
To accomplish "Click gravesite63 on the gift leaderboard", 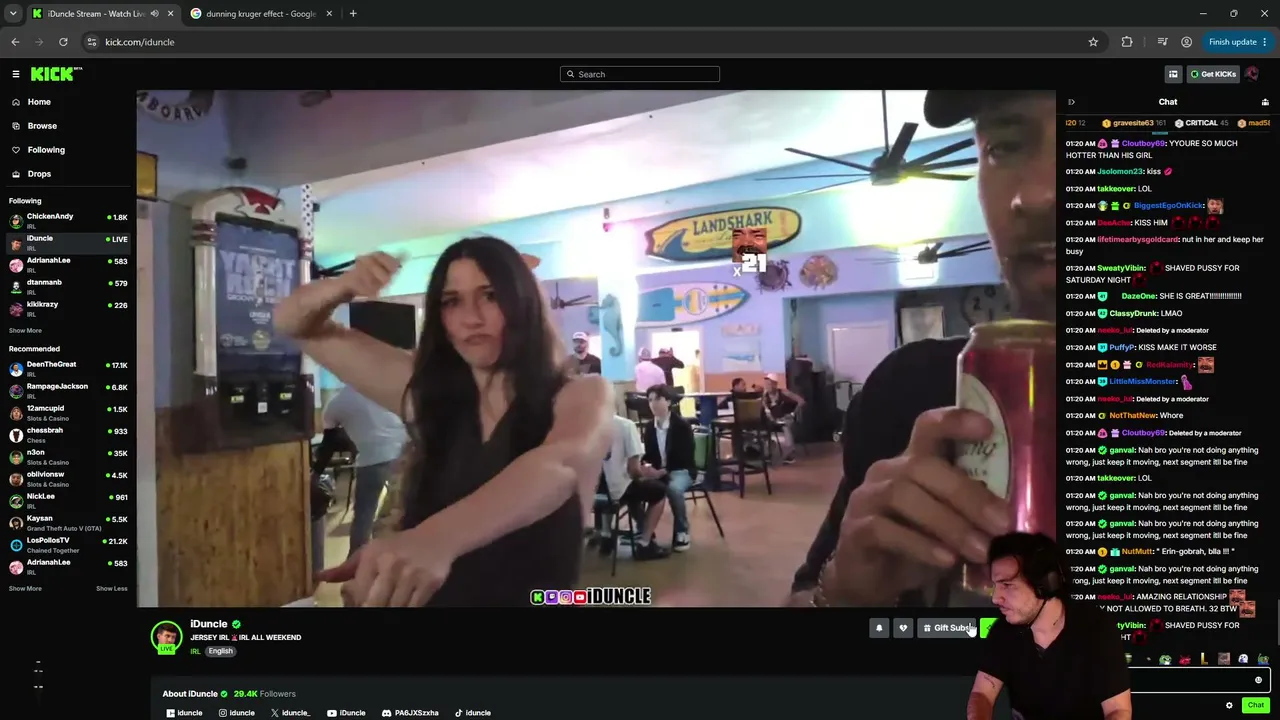I will coord(1133,123).
